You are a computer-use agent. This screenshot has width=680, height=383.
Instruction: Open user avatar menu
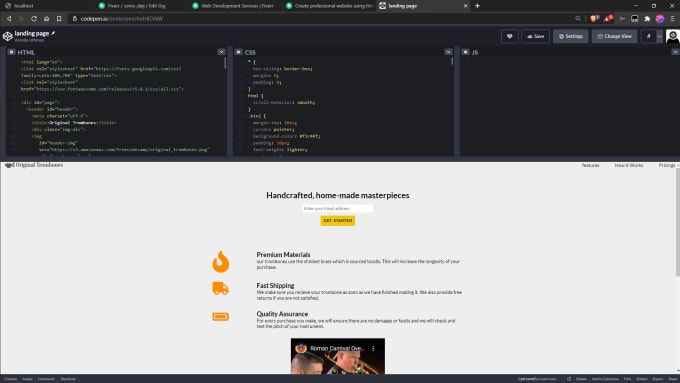pyautogui.click(x=673, y=36)
